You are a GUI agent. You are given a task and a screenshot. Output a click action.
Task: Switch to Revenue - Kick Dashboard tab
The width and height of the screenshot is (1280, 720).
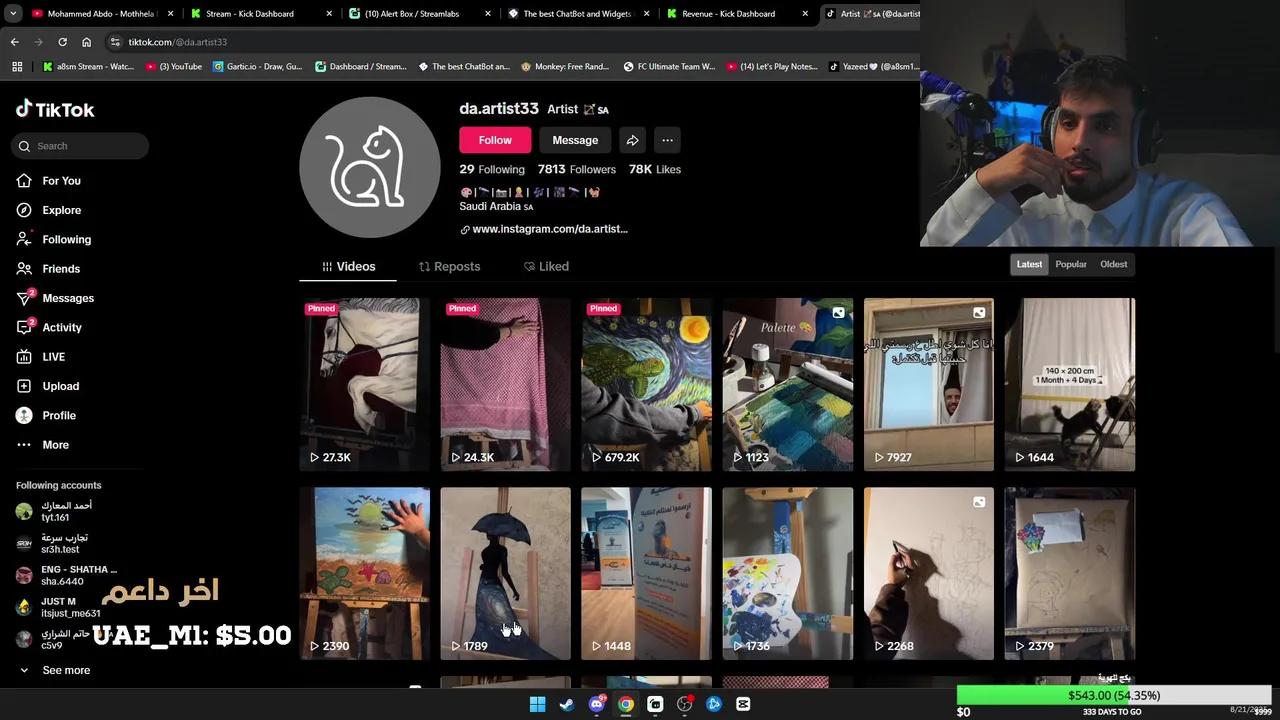point(738,14)
